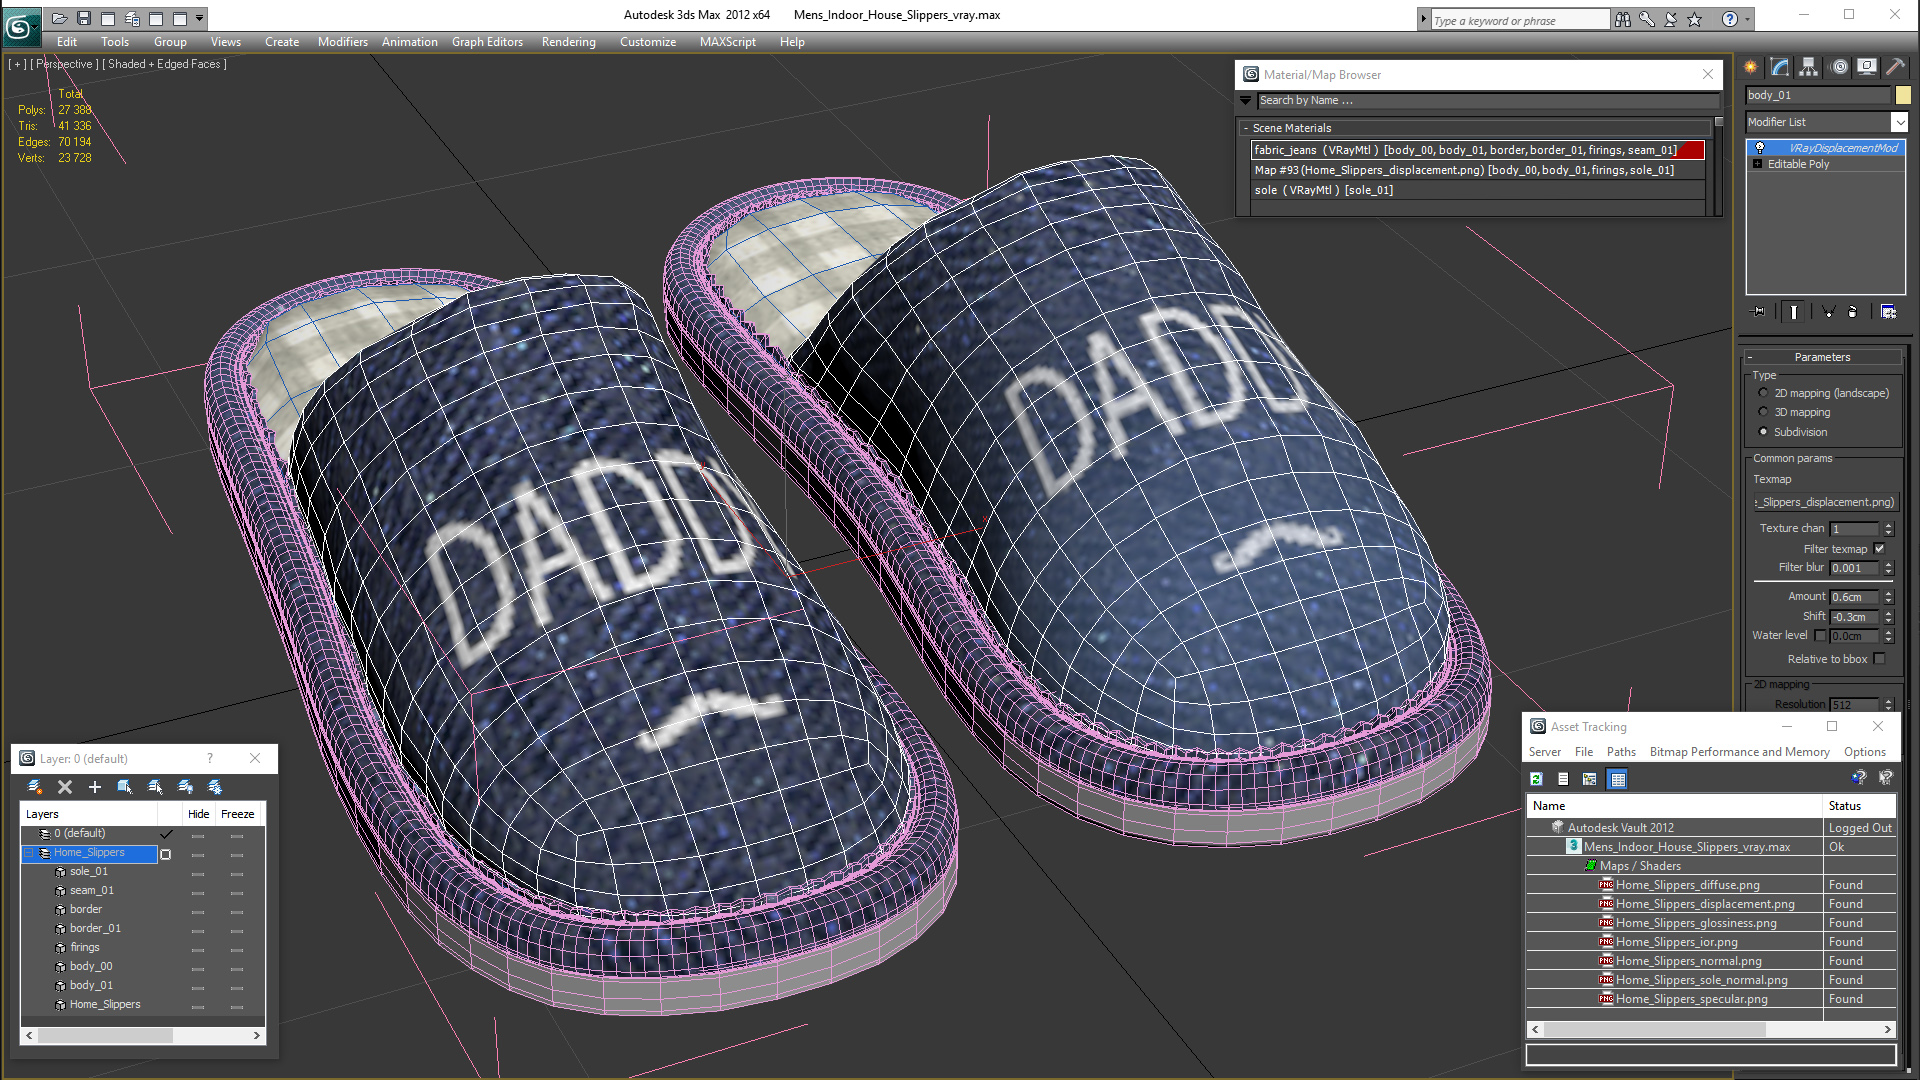Open the Modifier List dropdown
The width and height of the screenshot is (1920, 1080).
tap(1899, 122)
